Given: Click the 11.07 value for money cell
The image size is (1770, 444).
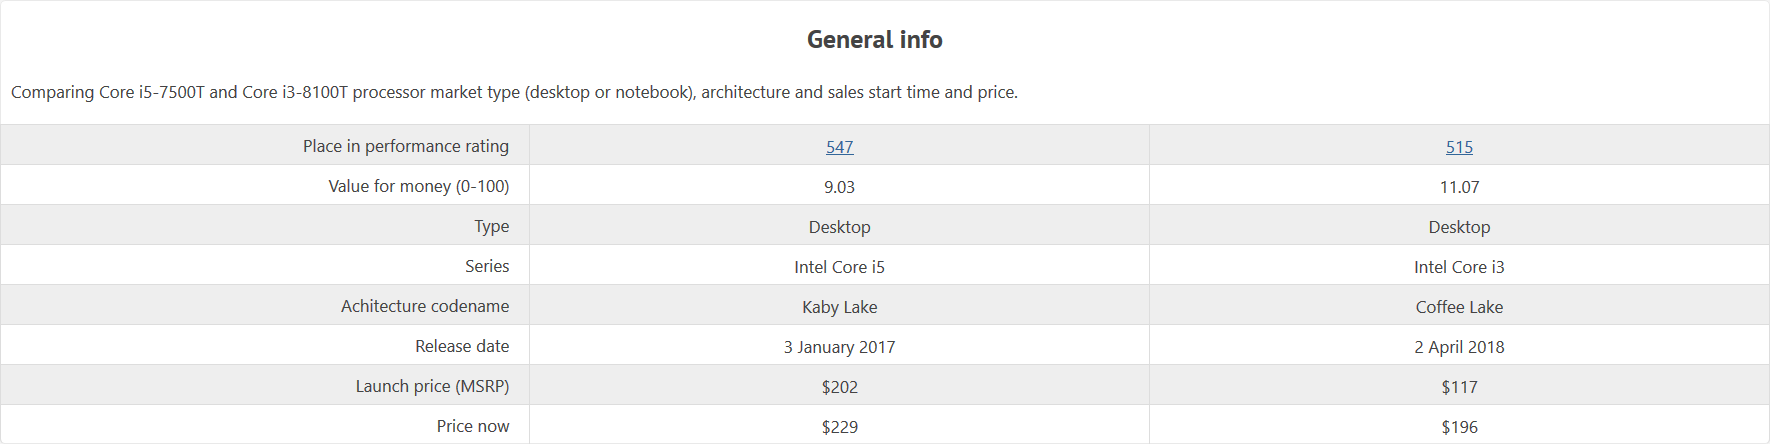Looking at the screenshot, I should point(1459,187).
